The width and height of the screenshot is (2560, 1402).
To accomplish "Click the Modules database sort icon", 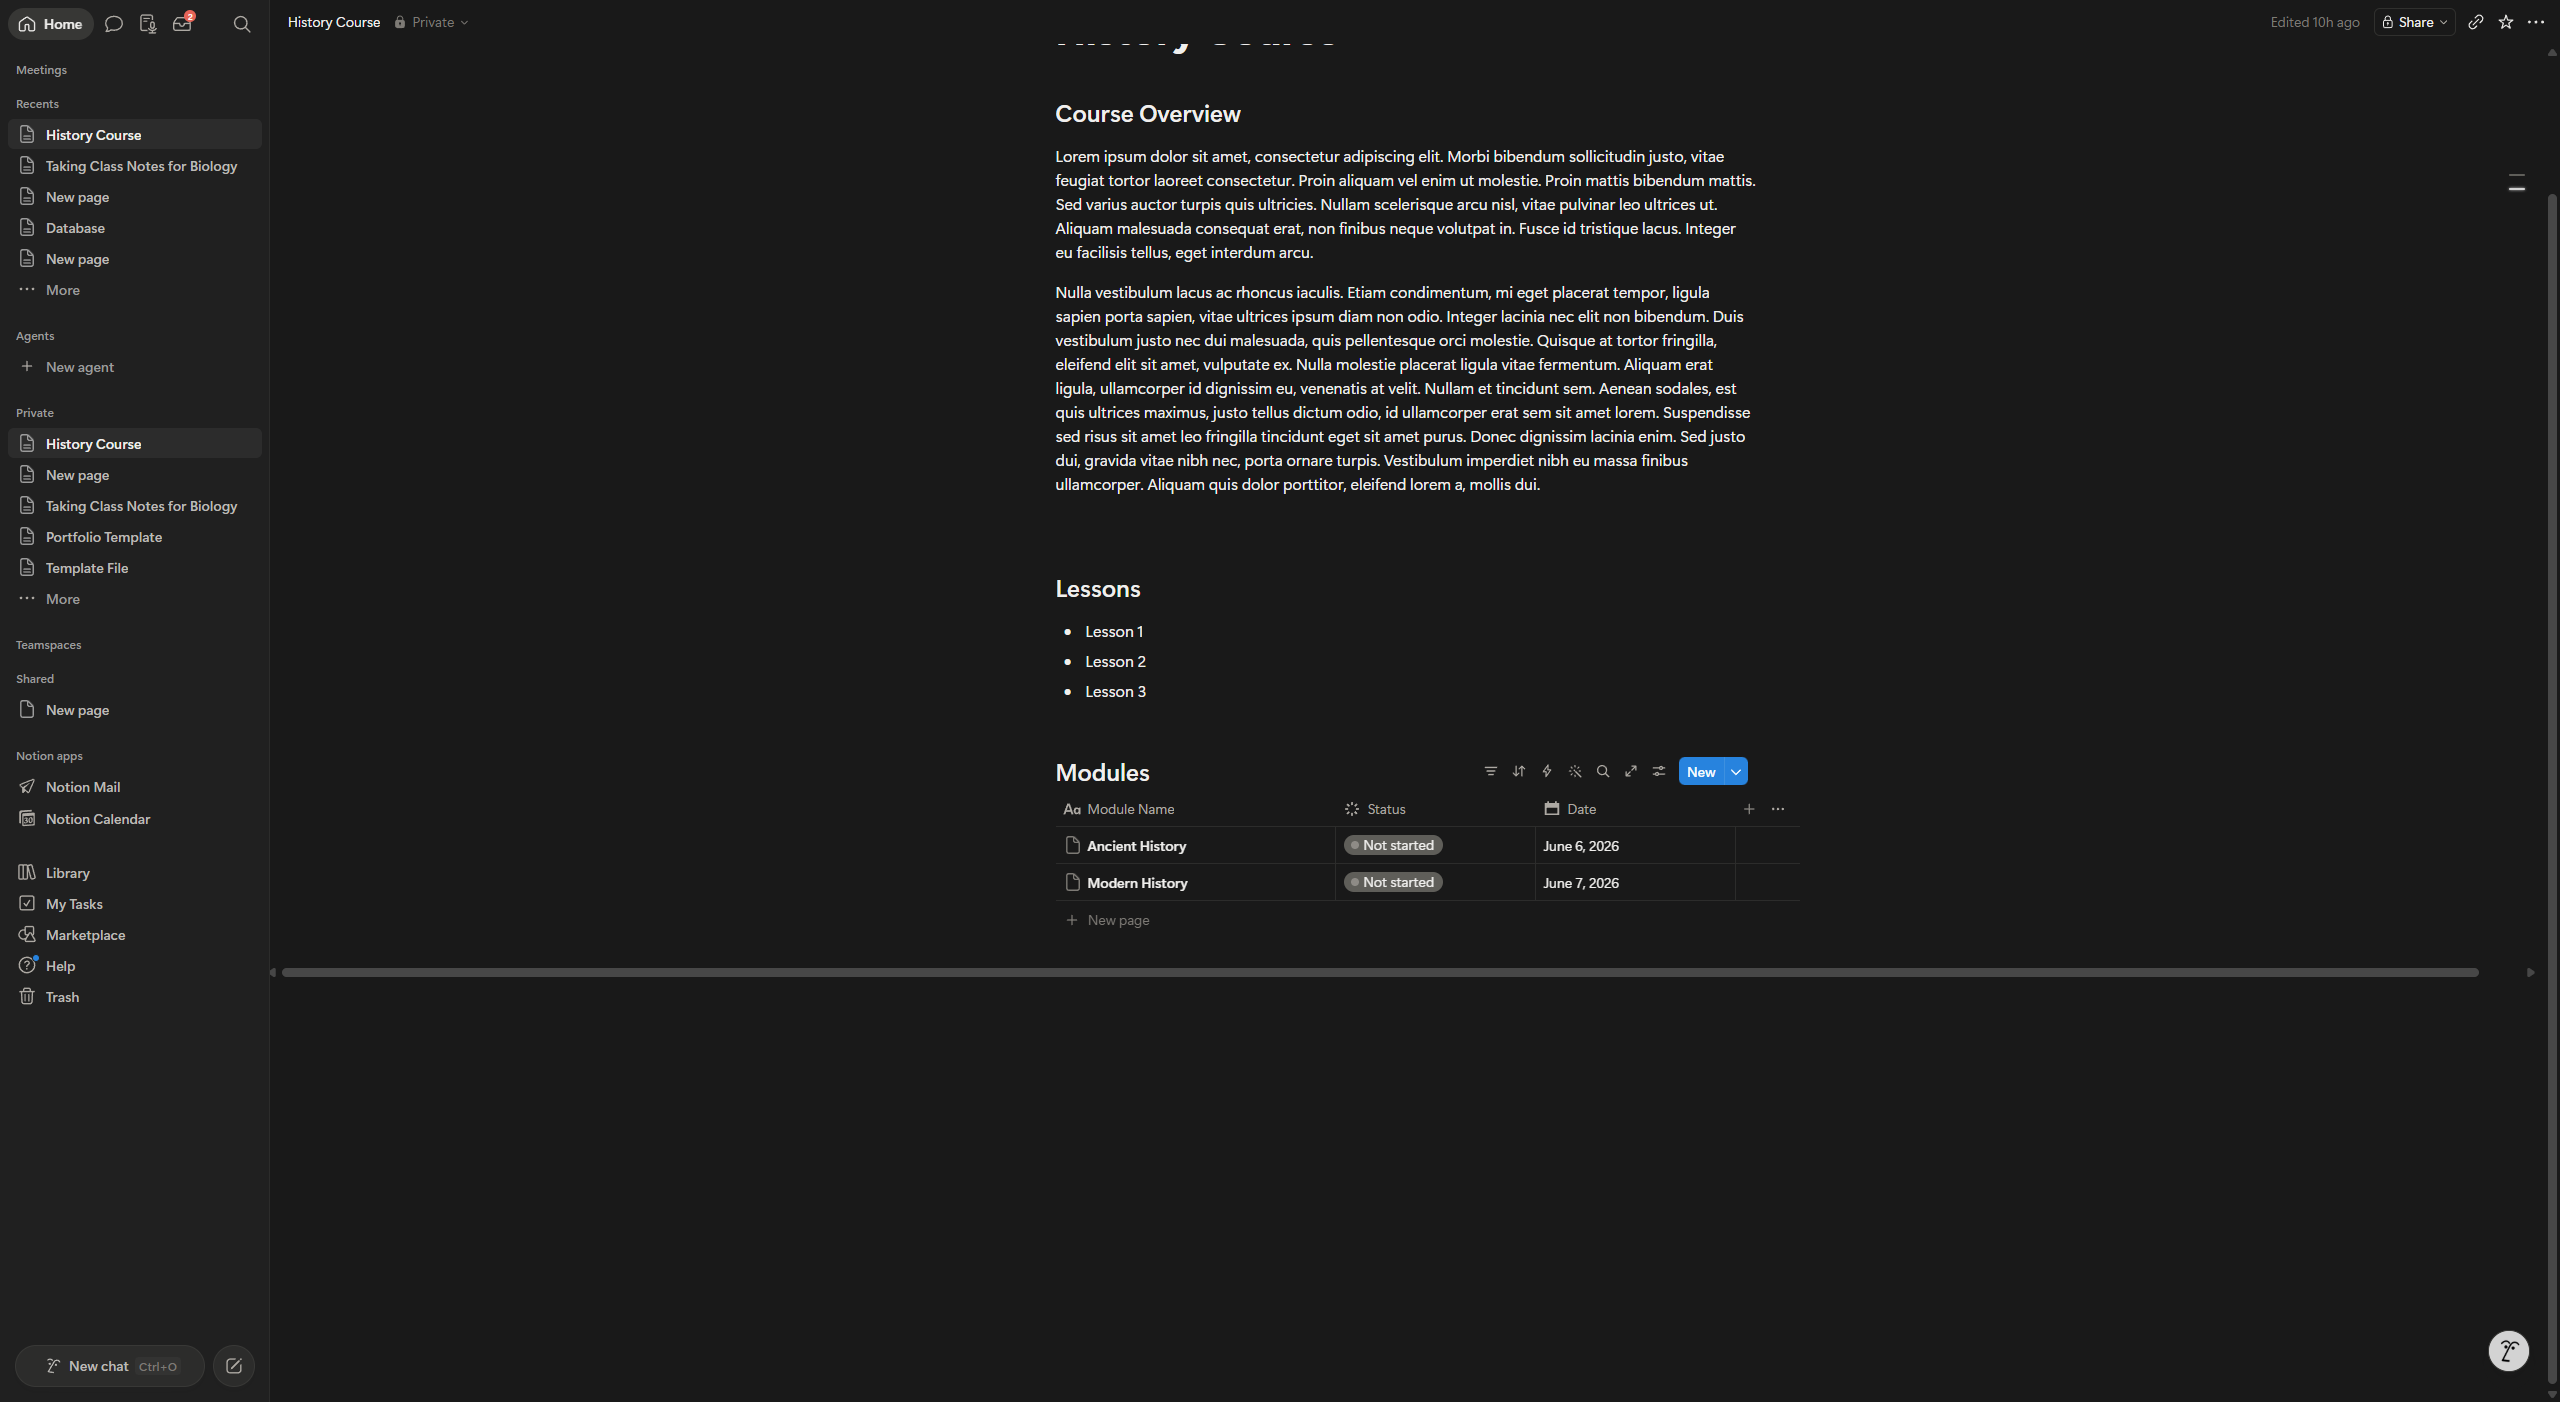I will pos(1518,771).
